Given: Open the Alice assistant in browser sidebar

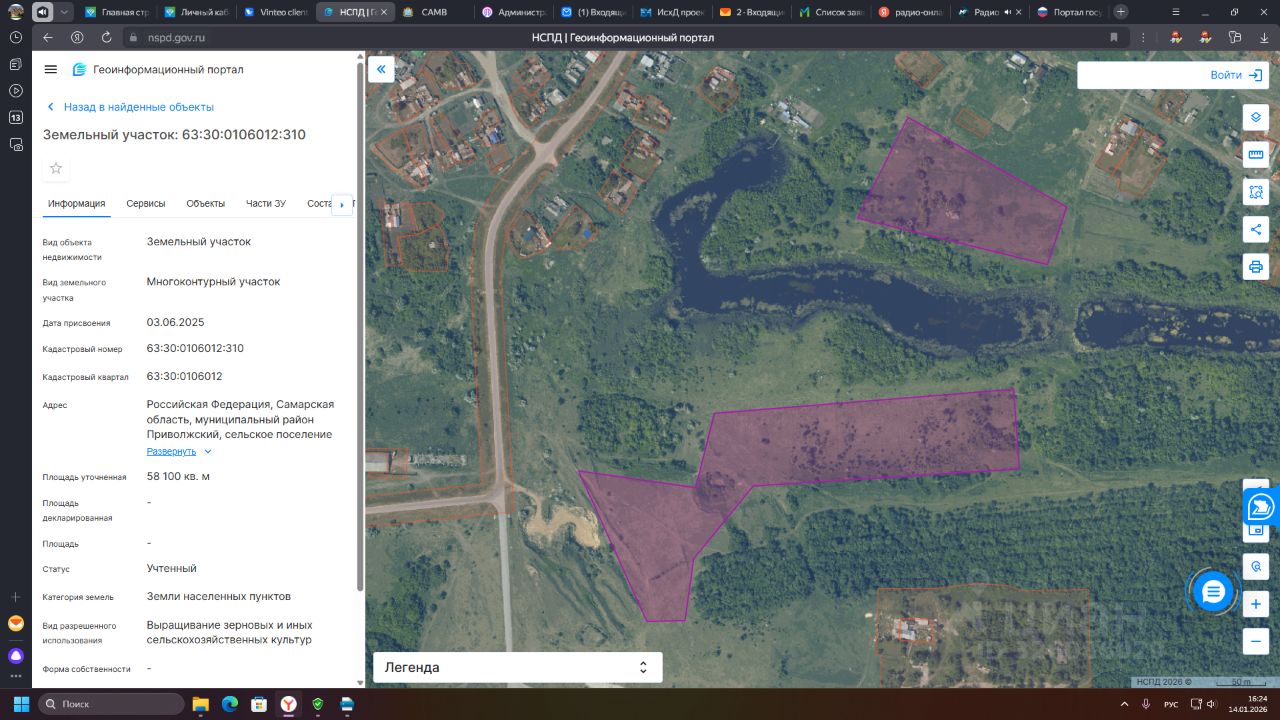Looking at the screenshot, I should coord(16,656).
